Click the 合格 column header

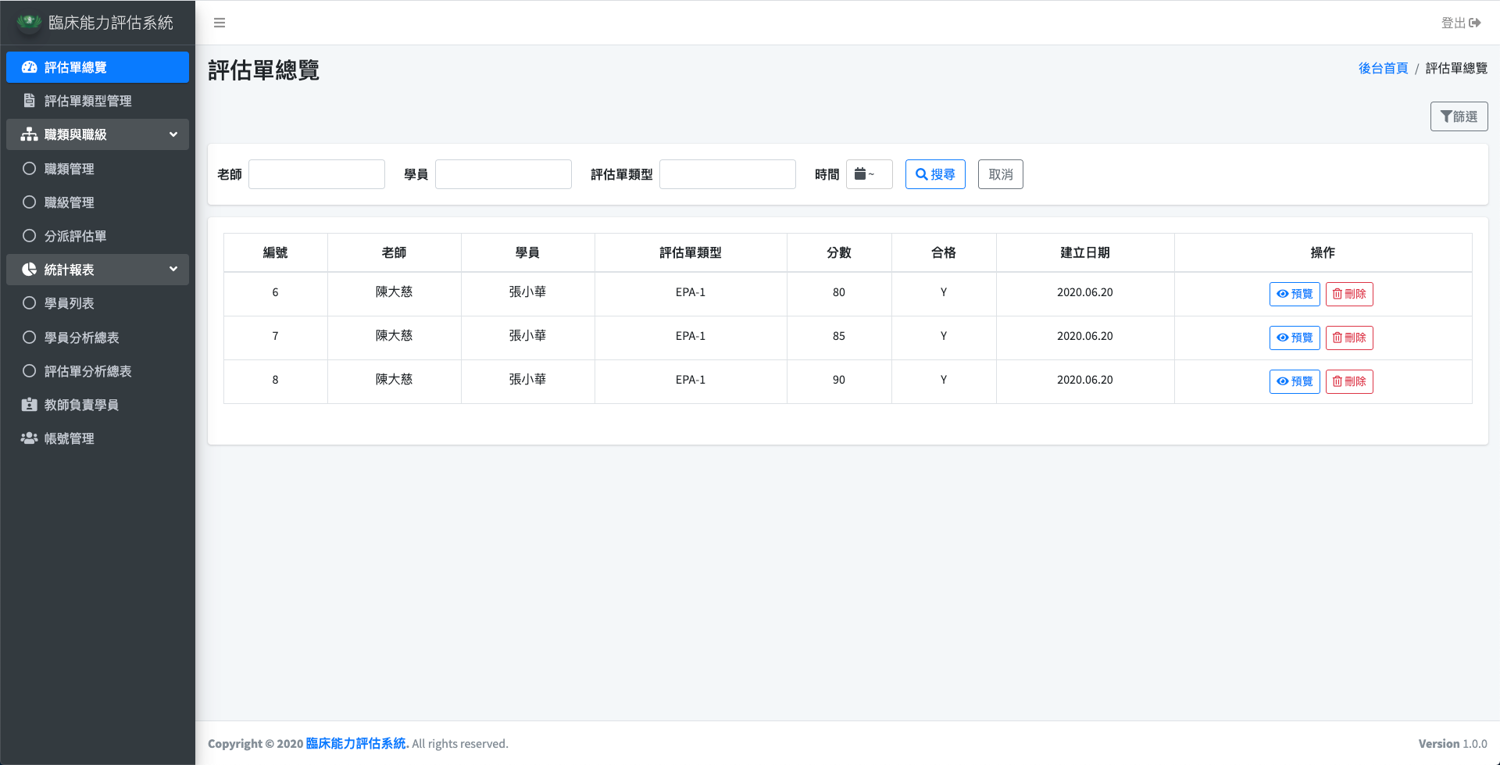943,253
